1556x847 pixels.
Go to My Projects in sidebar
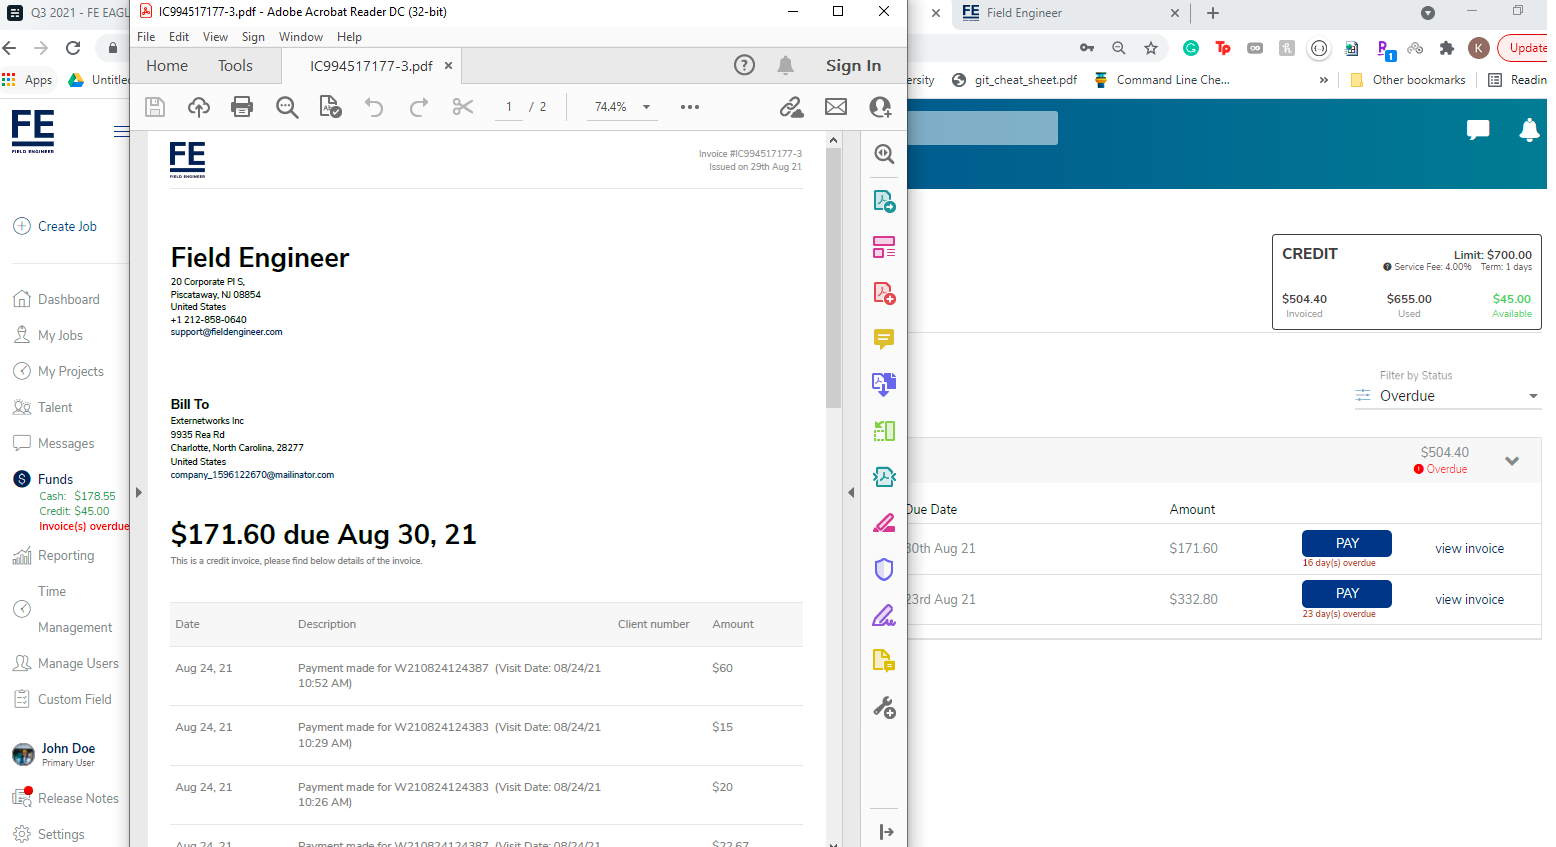(x=58, y=371)
